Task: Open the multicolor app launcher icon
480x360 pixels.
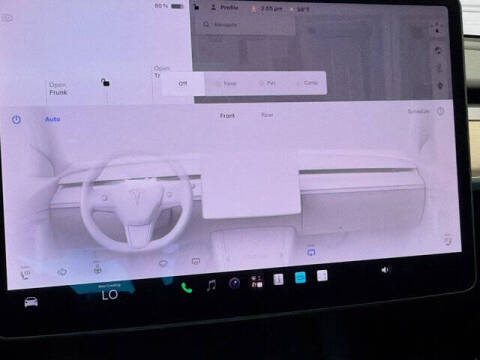Action: [x=257, y=281]
